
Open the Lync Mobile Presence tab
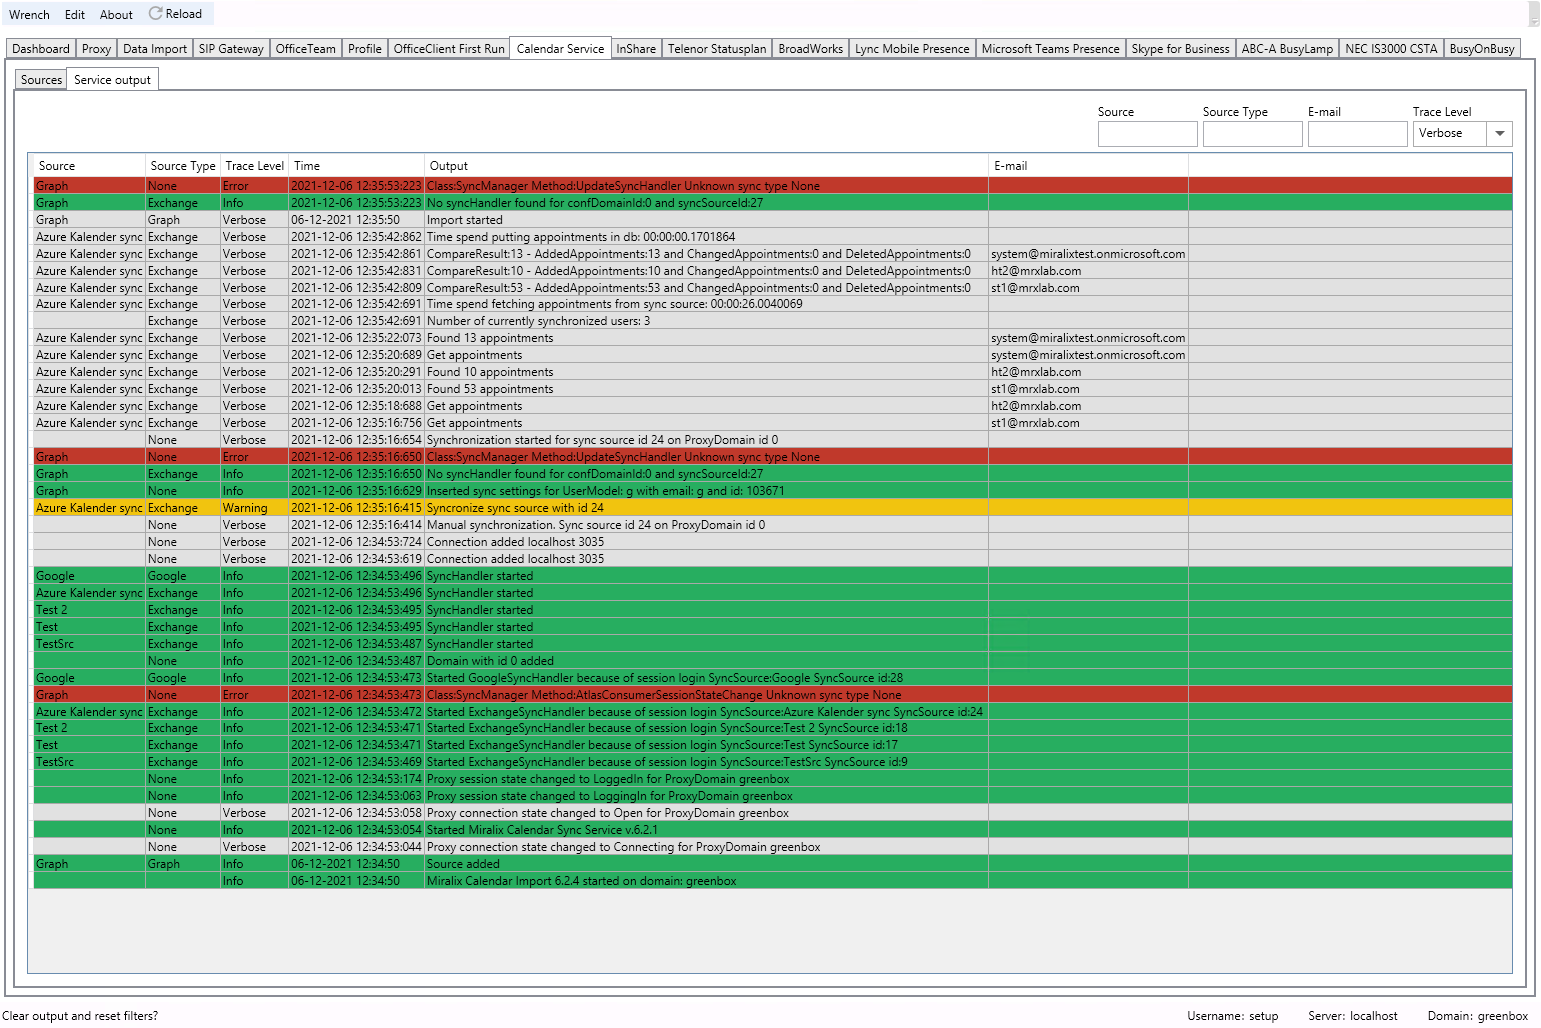912,49
